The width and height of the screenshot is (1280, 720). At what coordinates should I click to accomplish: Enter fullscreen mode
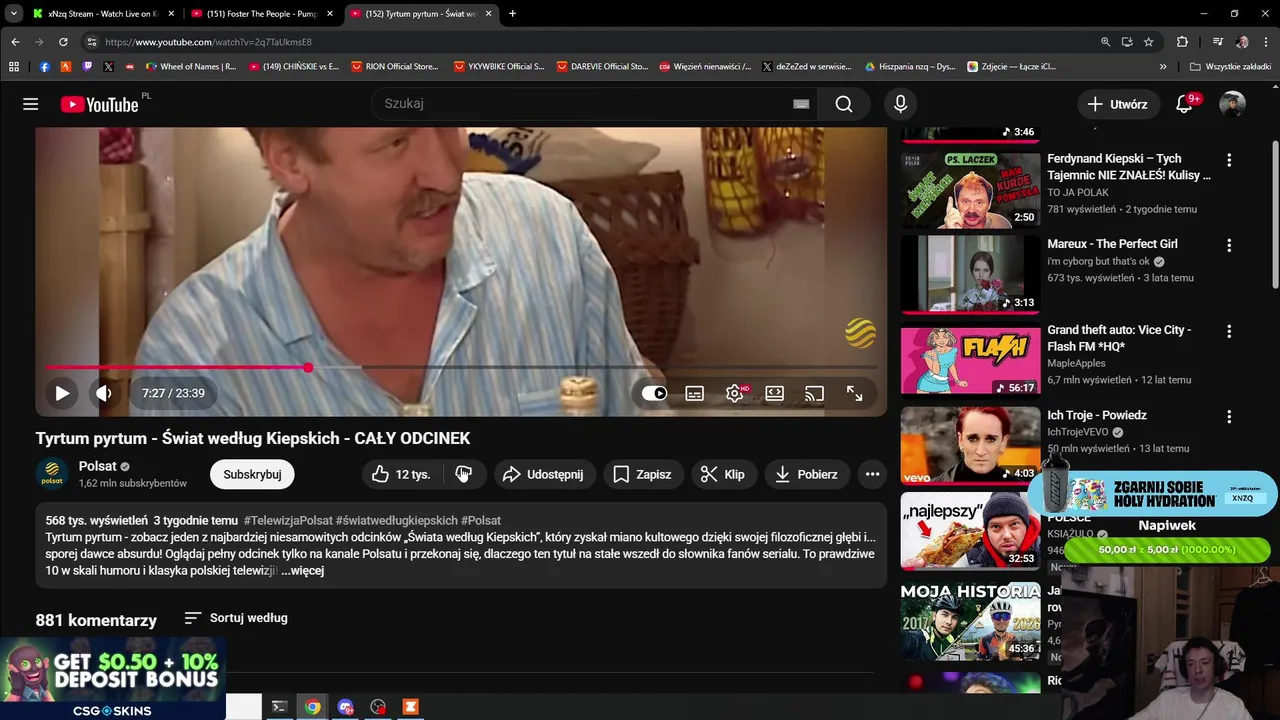pos(854,393)
